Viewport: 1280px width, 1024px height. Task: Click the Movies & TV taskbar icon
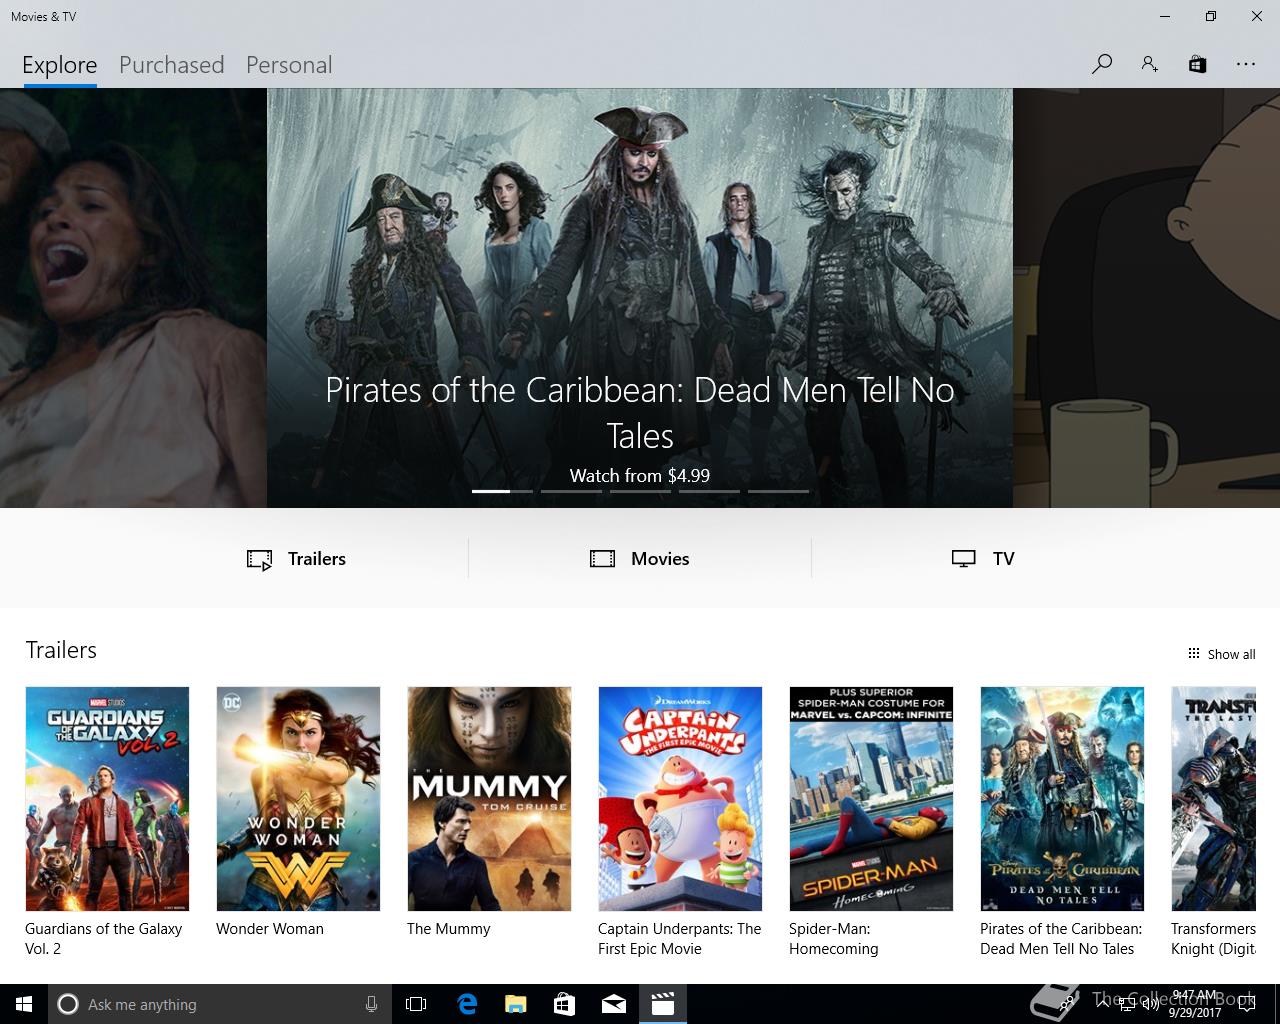pyautogui.click(x=662, y=1004)
